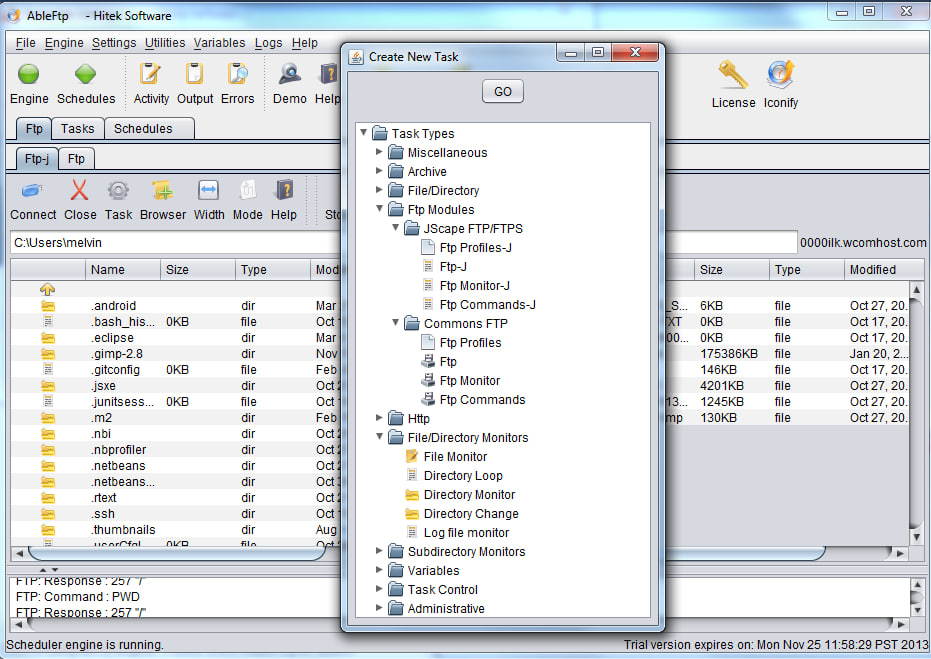Expand the Subdirectory Monitors node
931x659 pixels.
point(379,551)
